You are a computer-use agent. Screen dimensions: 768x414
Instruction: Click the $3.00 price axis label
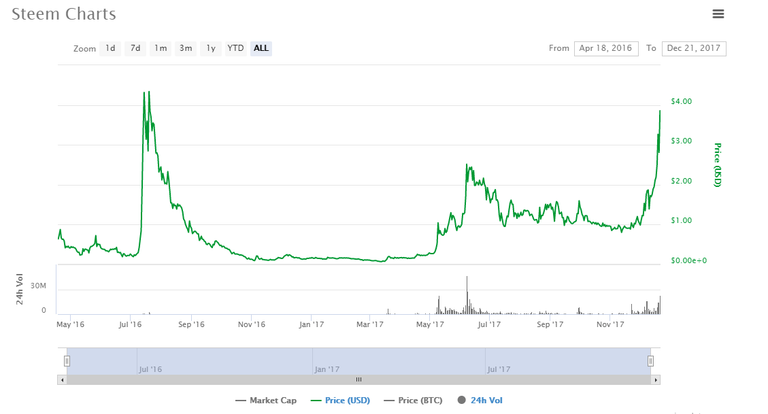pos(681,141)
